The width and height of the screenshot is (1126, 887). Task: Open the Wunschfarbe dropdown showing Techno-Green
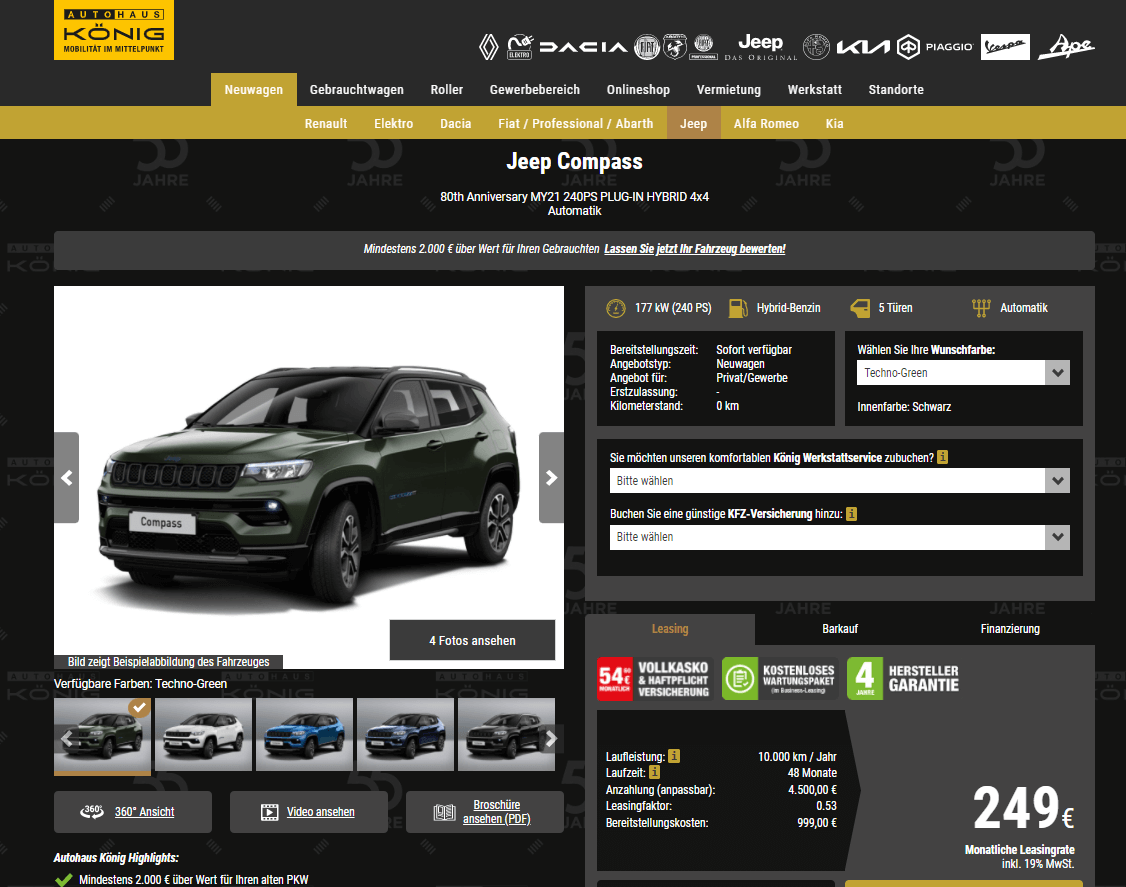point(963,373)
